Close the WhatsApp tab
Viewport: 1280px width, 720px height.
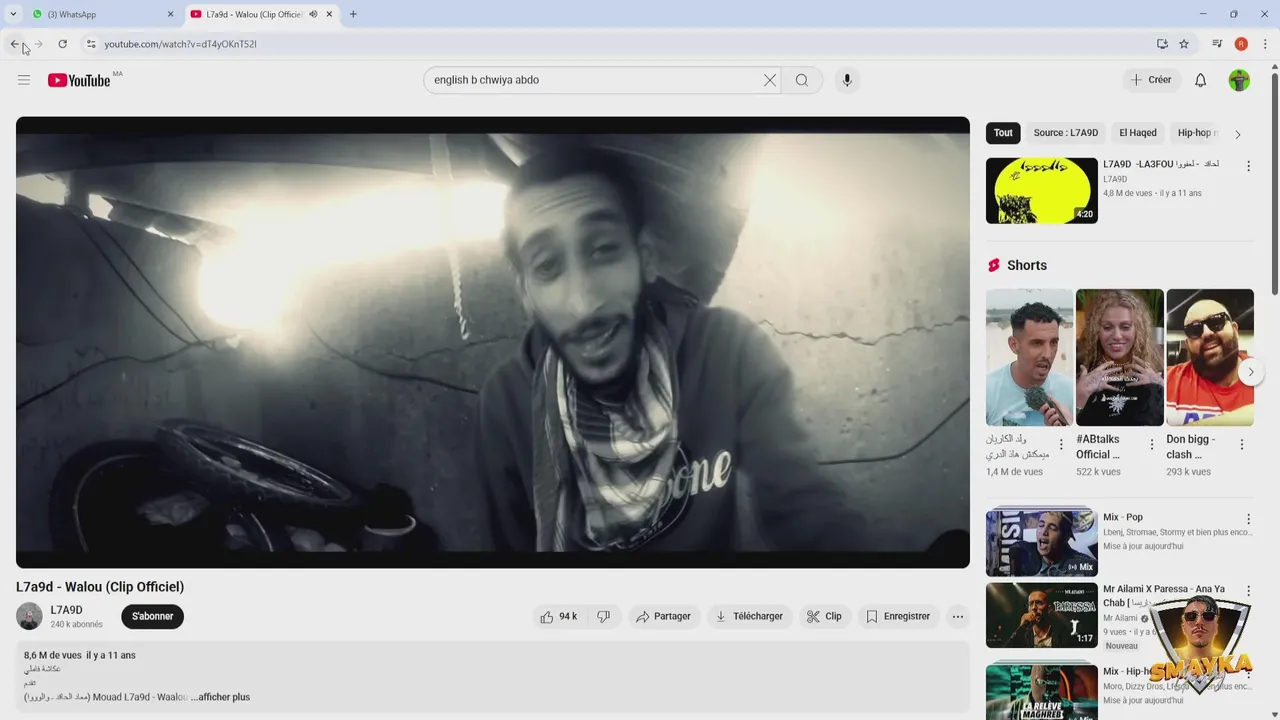pos(170,14)
